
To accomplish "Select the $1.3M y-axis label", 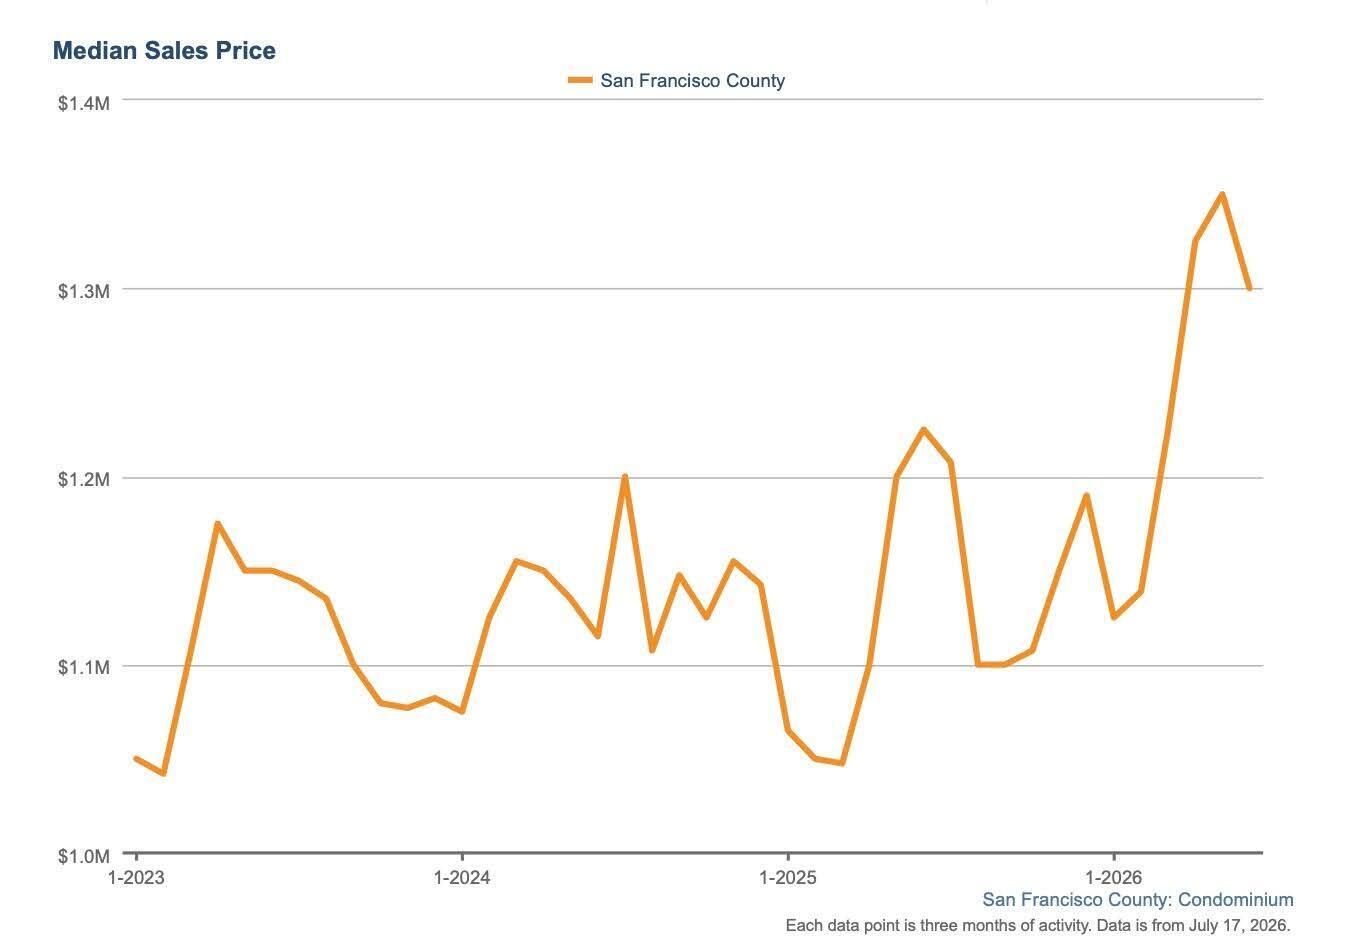I will pyautogui.click(x=83, y=291).
